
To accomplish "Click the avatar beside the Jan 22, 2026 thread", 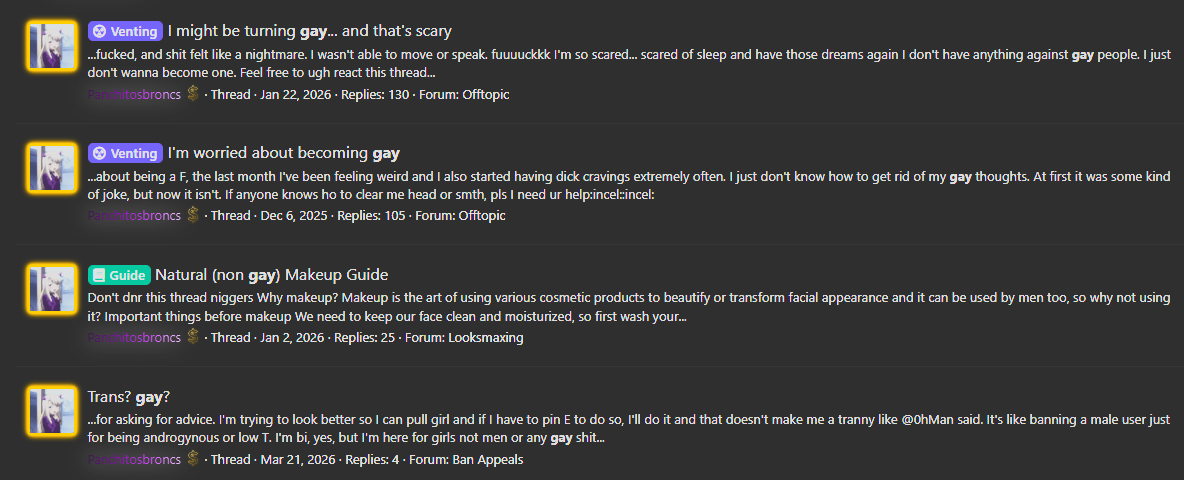I will (x=52, y=46).
